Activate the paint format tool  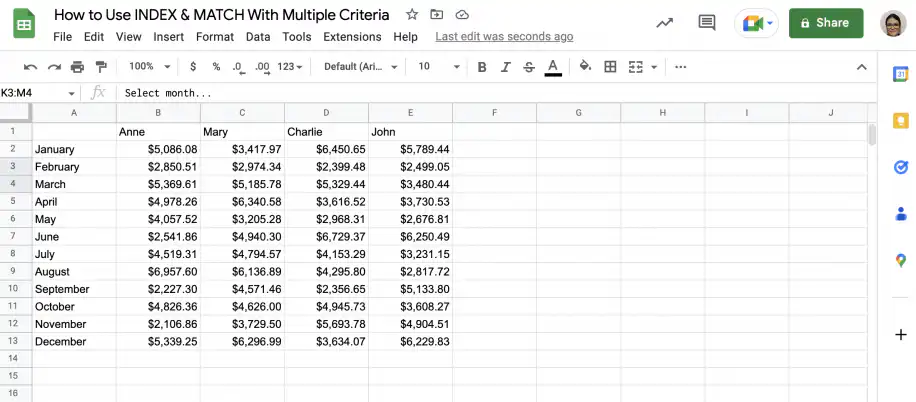click(x=101, y=67)
